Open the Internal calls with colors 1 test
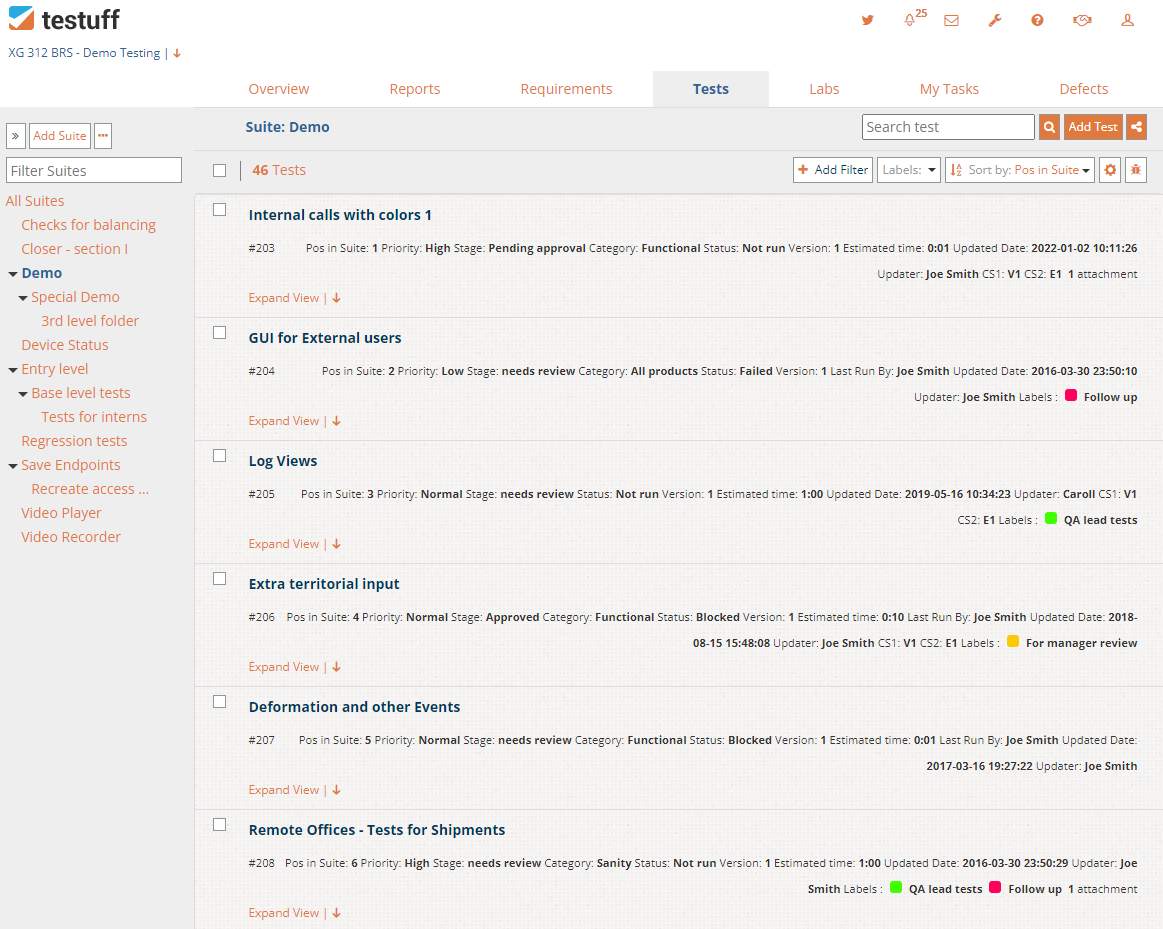Image resolution: width=1163 pixels, height=929 pixels. point(340,215)
